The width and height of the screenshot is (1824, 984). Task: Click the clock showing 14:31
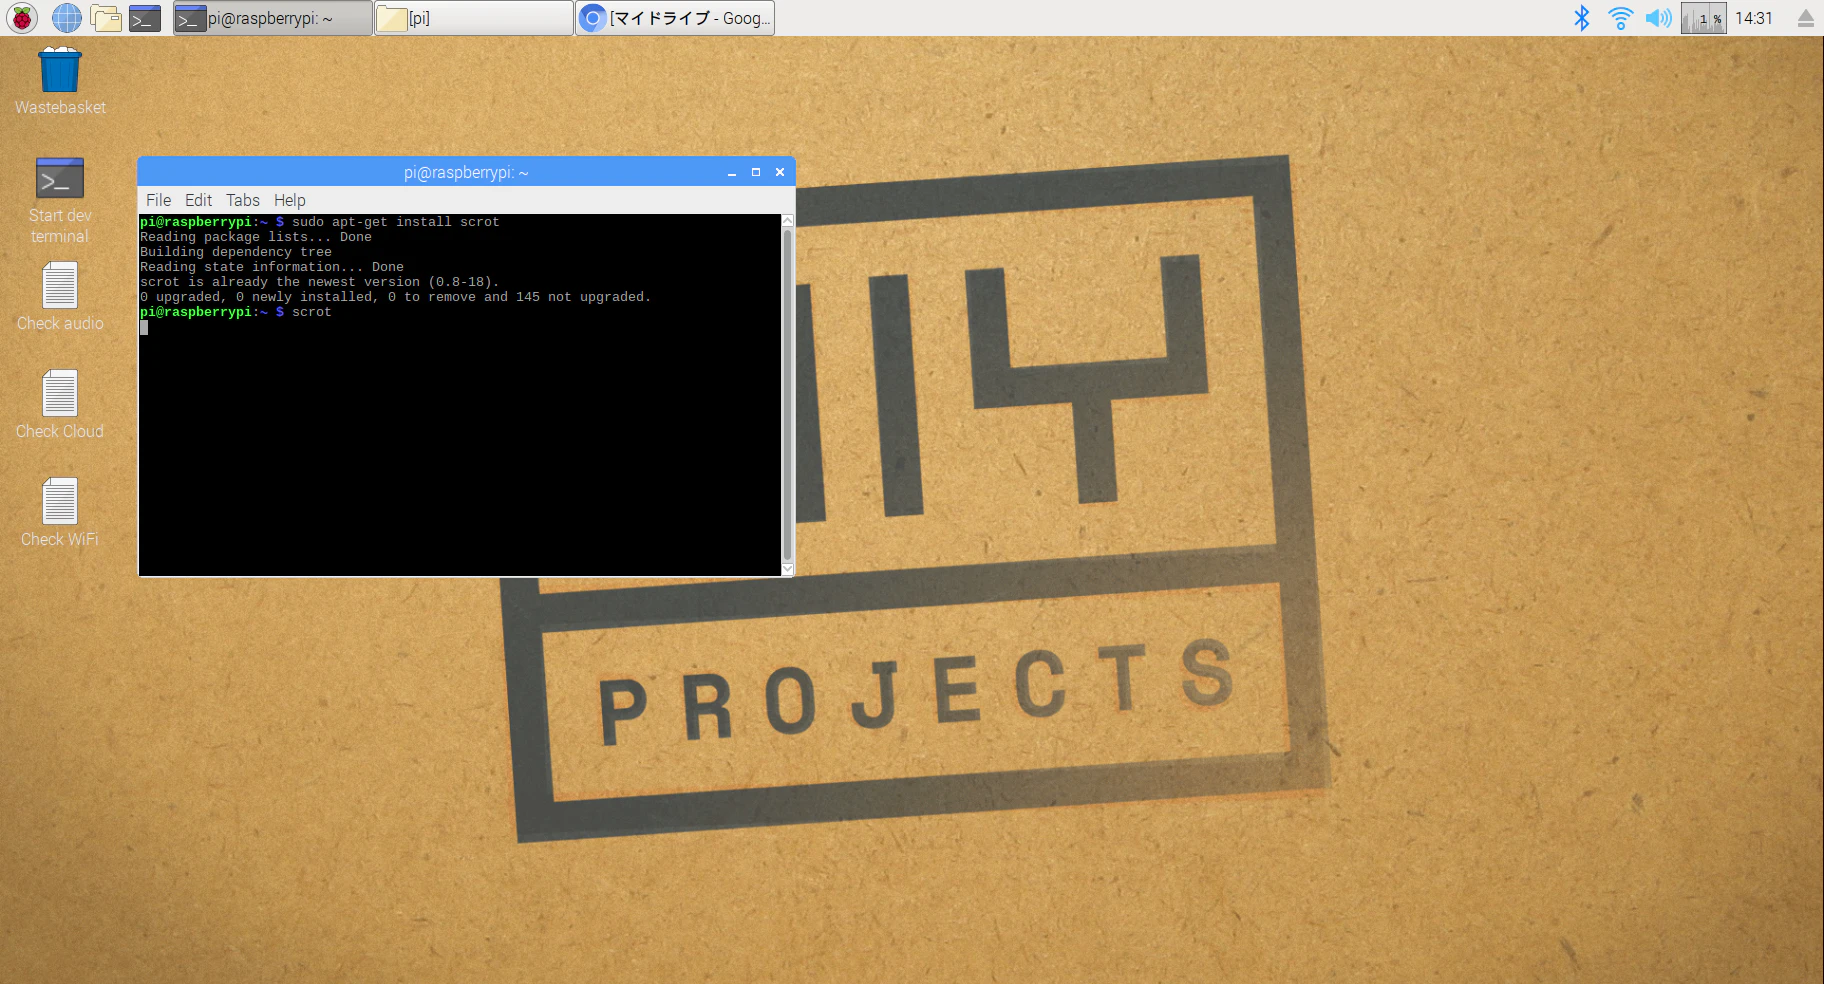(1753, 18)
